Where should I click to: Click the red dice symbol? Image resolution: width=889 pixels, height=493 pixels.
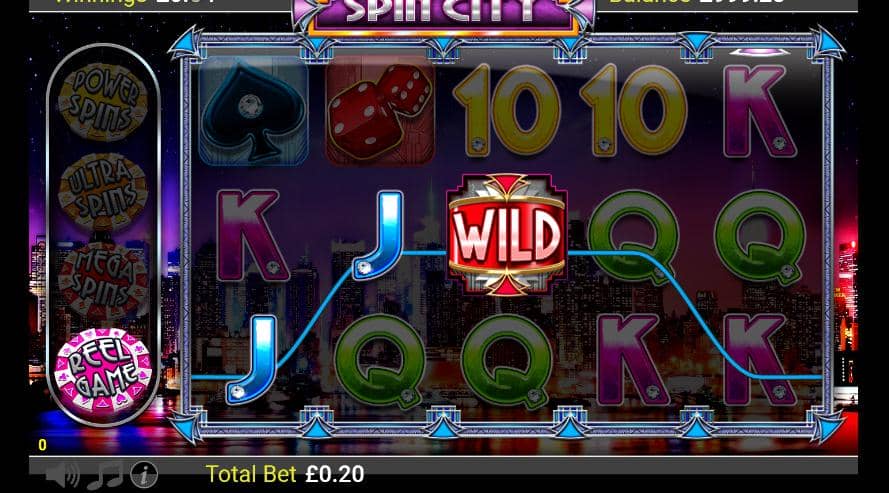coord(380,111)
